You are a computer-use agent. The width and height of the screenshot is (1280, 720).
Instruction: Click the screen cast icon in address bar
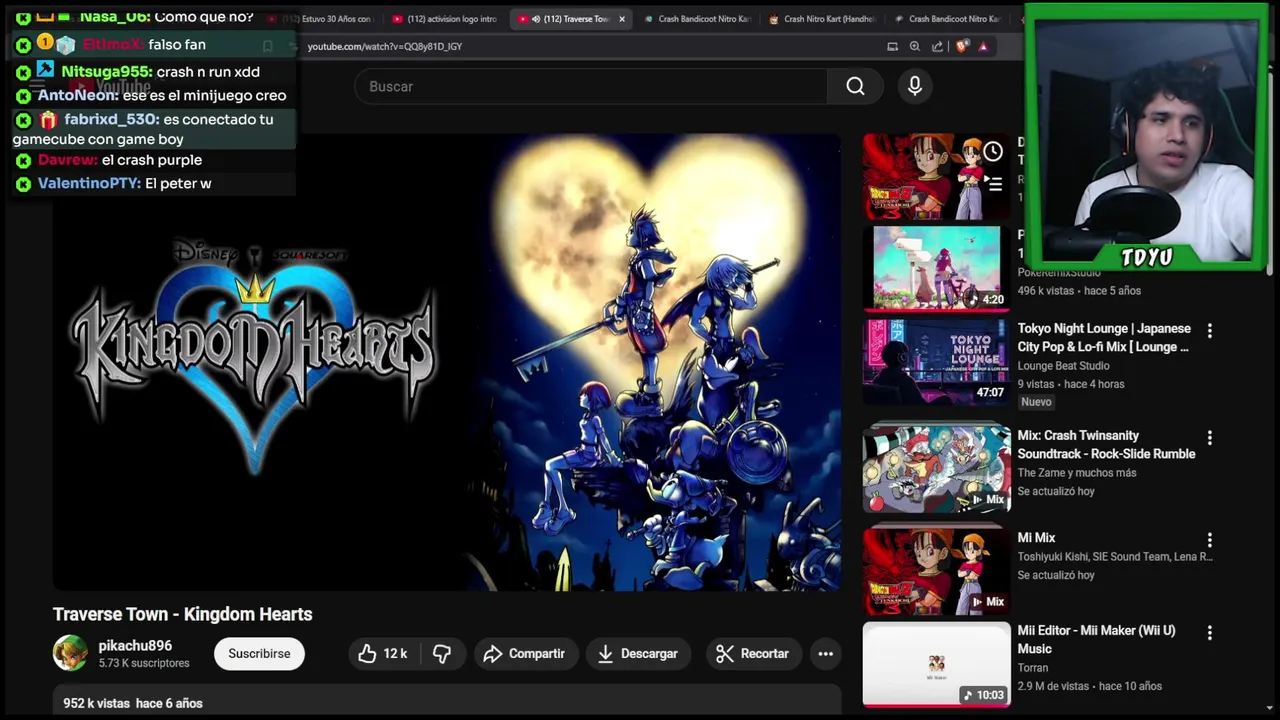click(892, 46)
